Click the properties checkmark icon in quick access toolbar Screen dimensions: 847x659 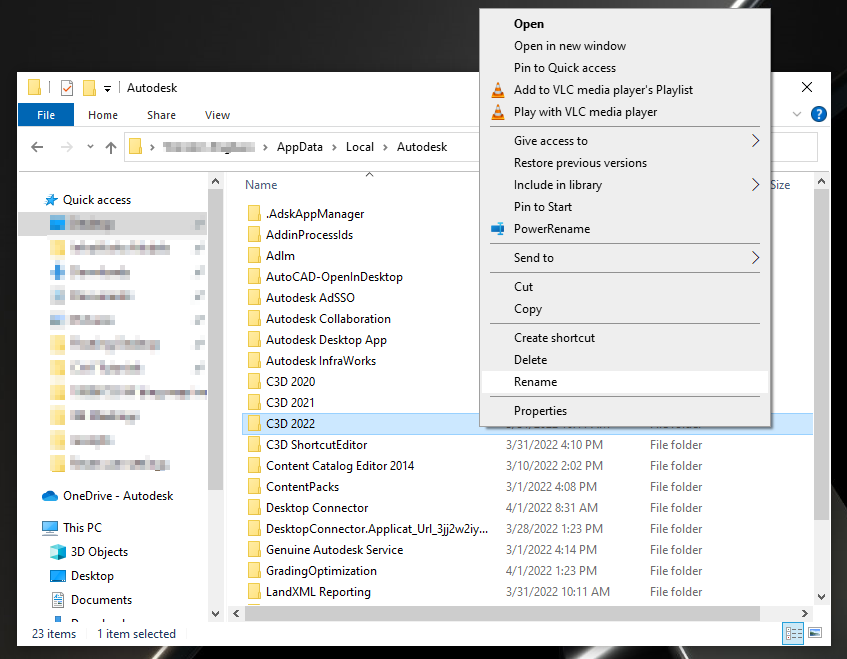pos(66,87)
